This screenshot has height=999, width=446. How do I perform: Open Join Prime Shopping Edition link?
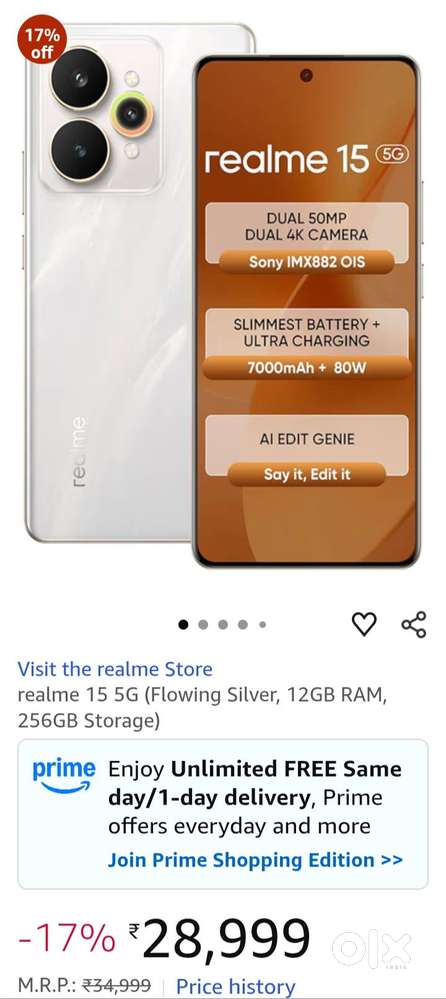pyautogui.click(x=255, y=859)
